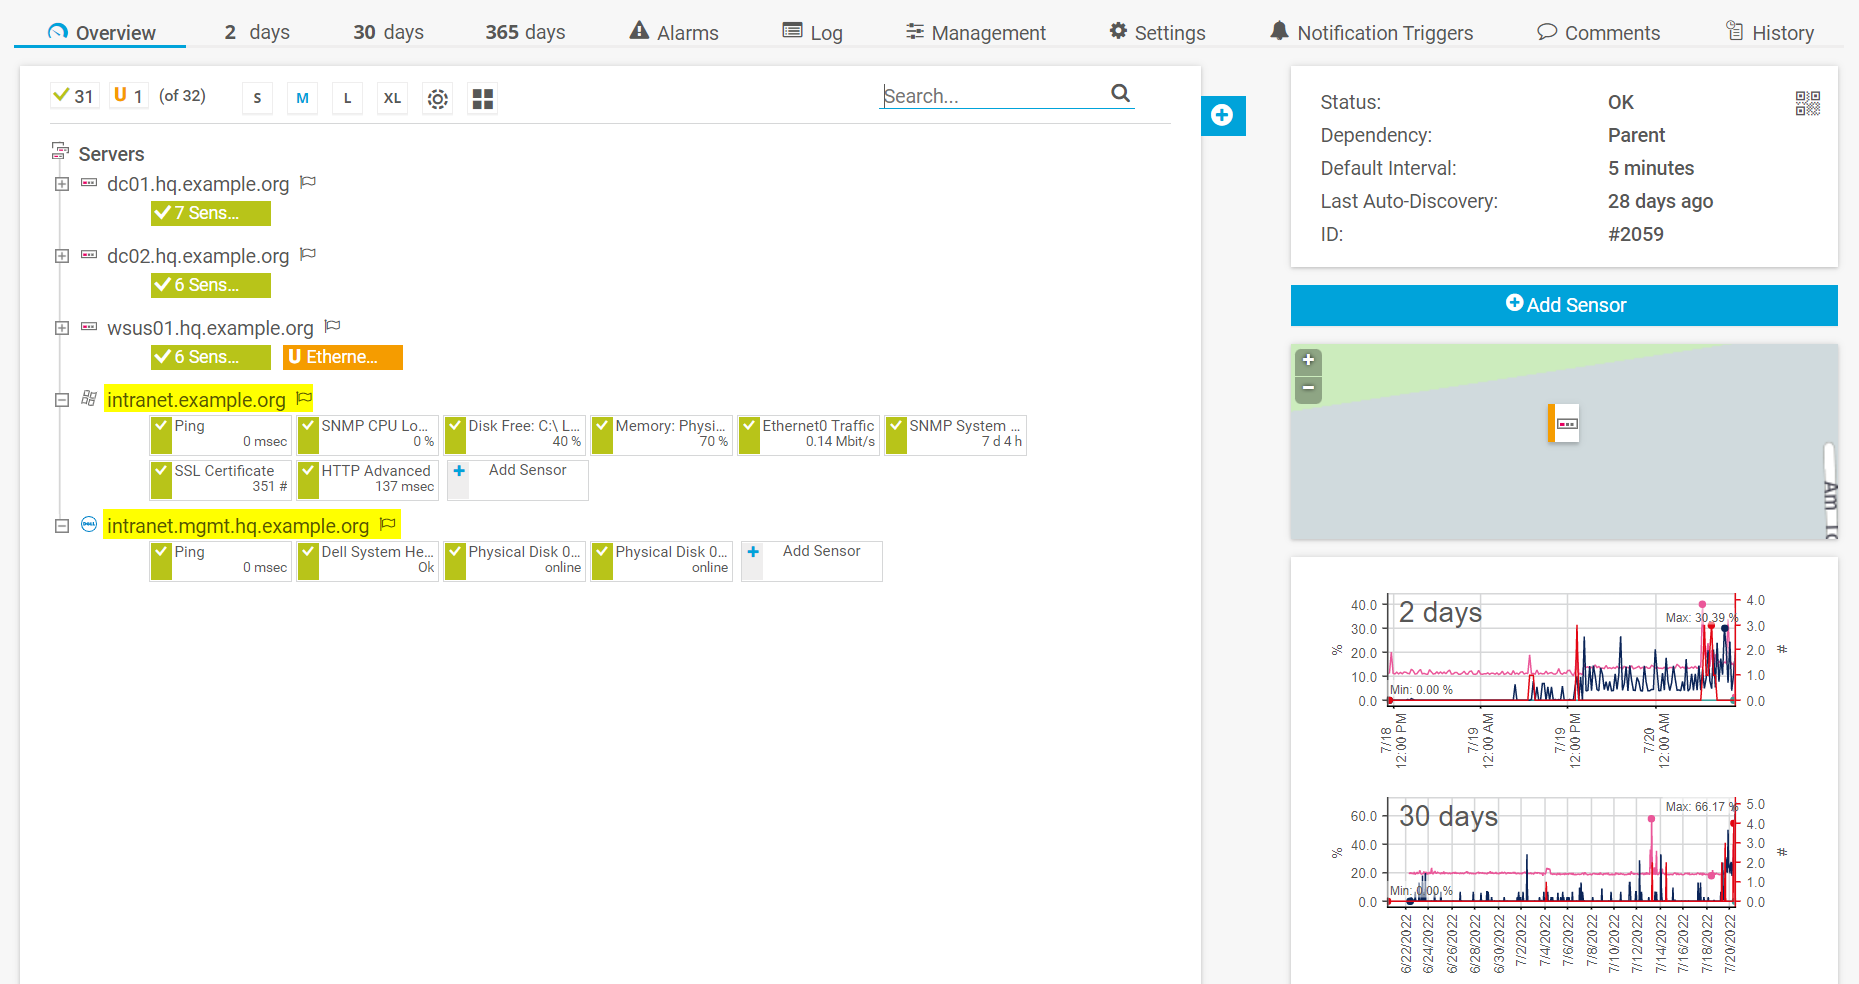The height and width of the screenshot is (984, 1859).
Task: Click the QR code icon in status panel
Action: tap(1807, 103)
